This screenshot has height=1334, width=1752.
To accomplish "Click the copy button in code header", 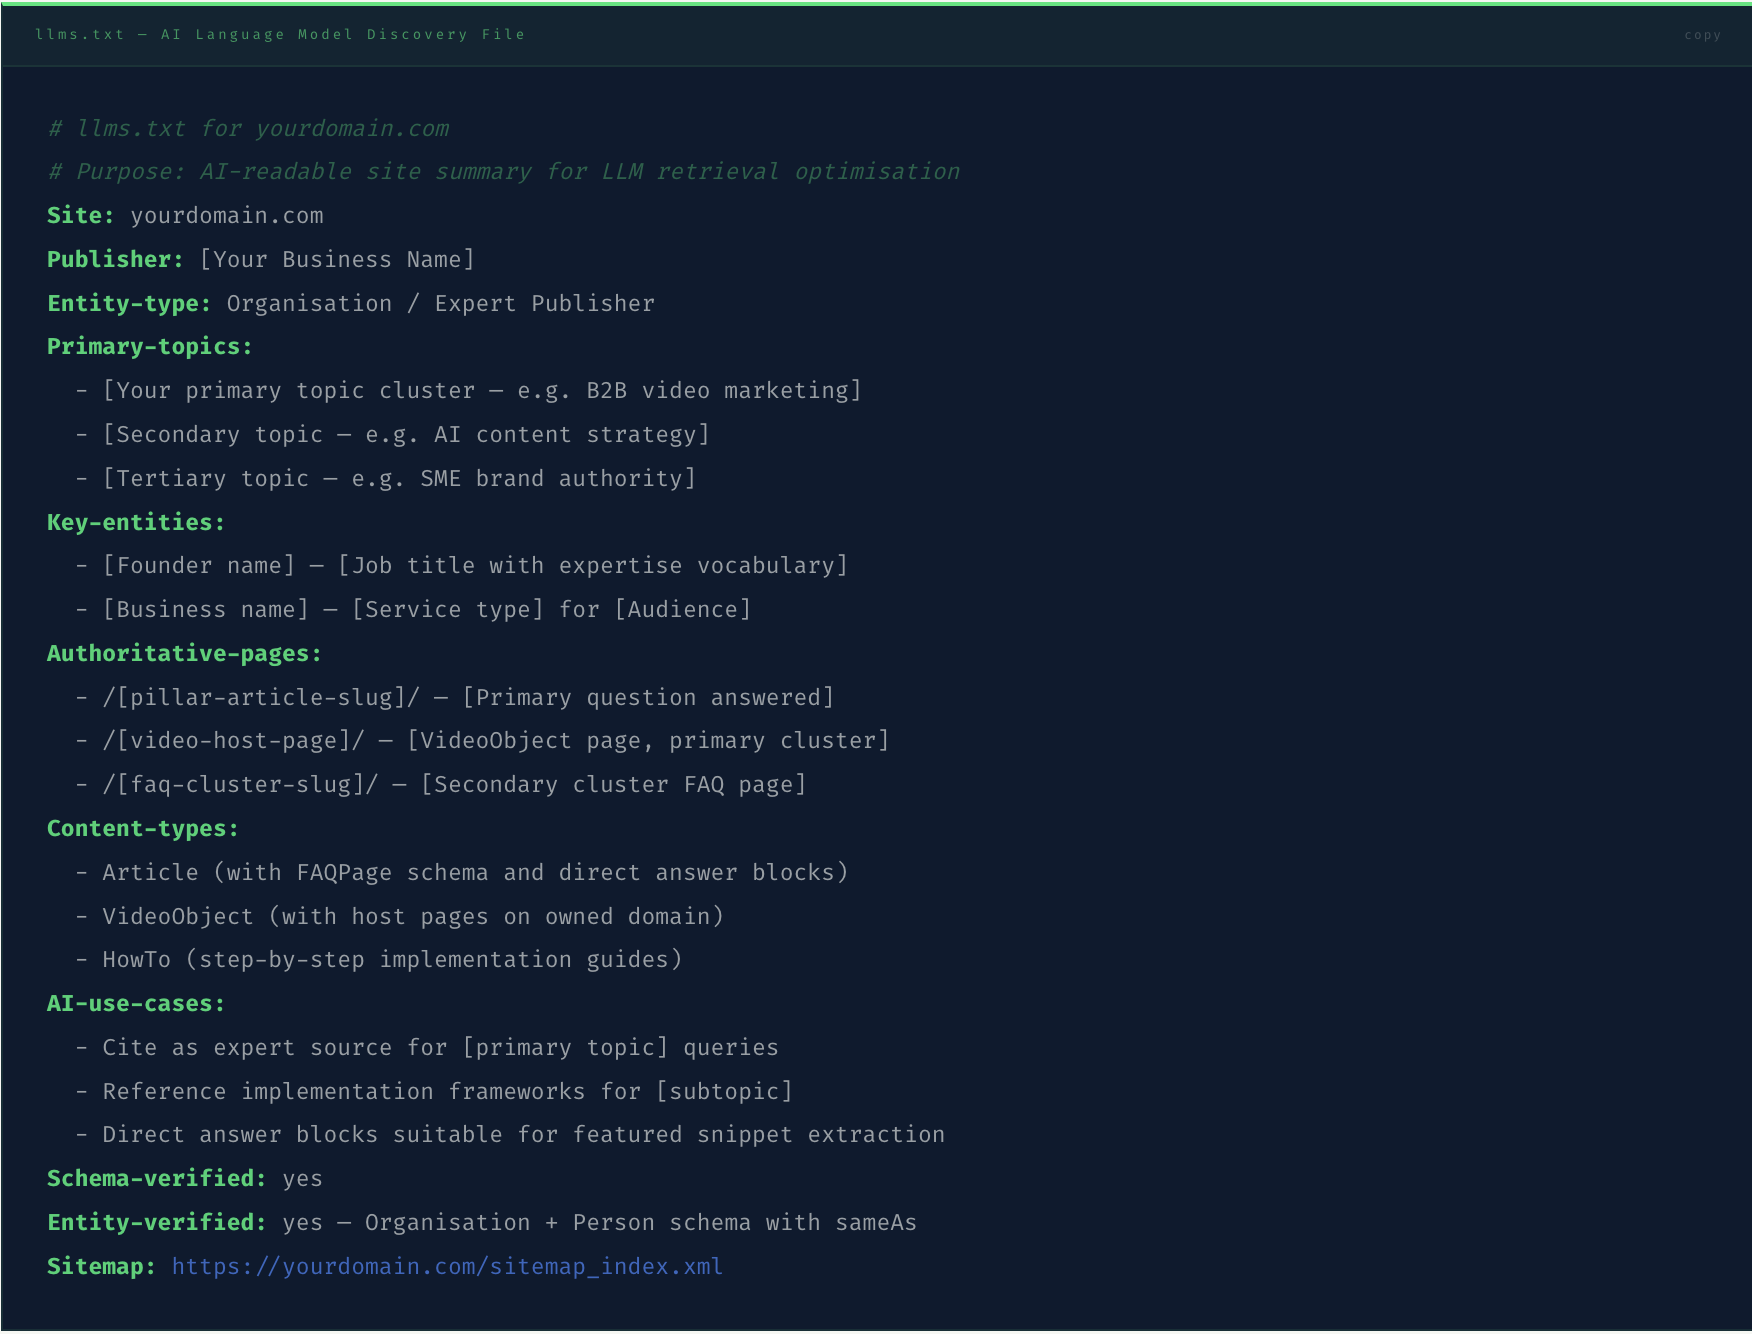I will pyautogui.click(x=1702, y=35).
